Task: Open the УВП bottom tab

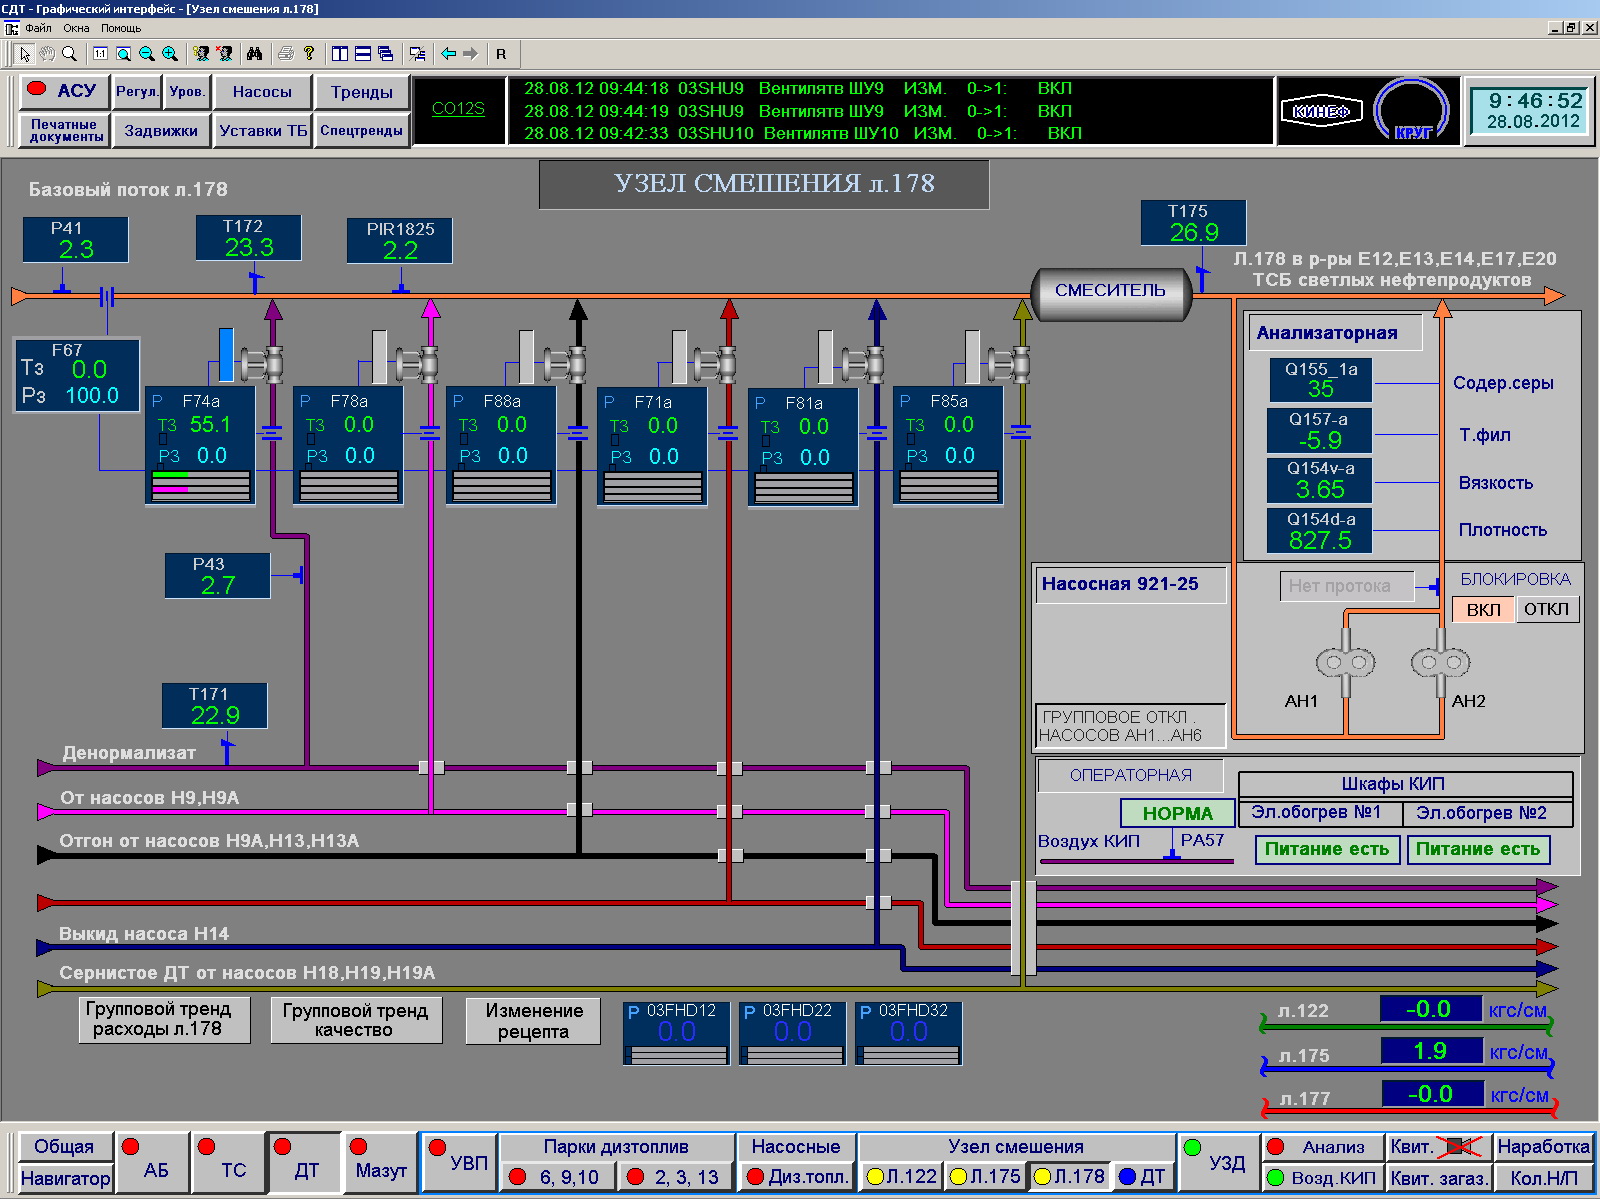Action: [x=460, y=1162]
